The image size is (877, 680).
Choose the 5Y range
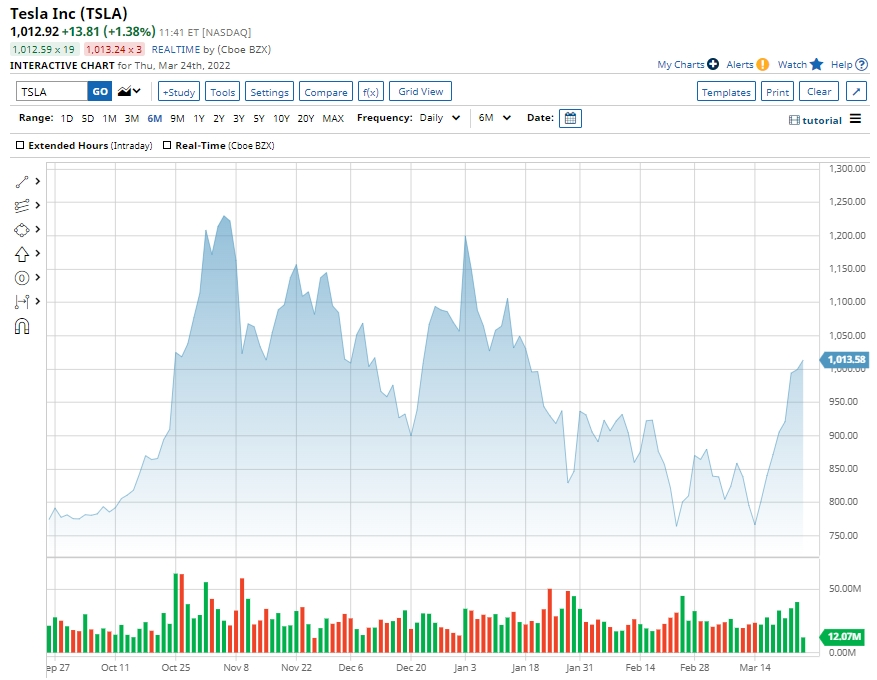(259, 119)
